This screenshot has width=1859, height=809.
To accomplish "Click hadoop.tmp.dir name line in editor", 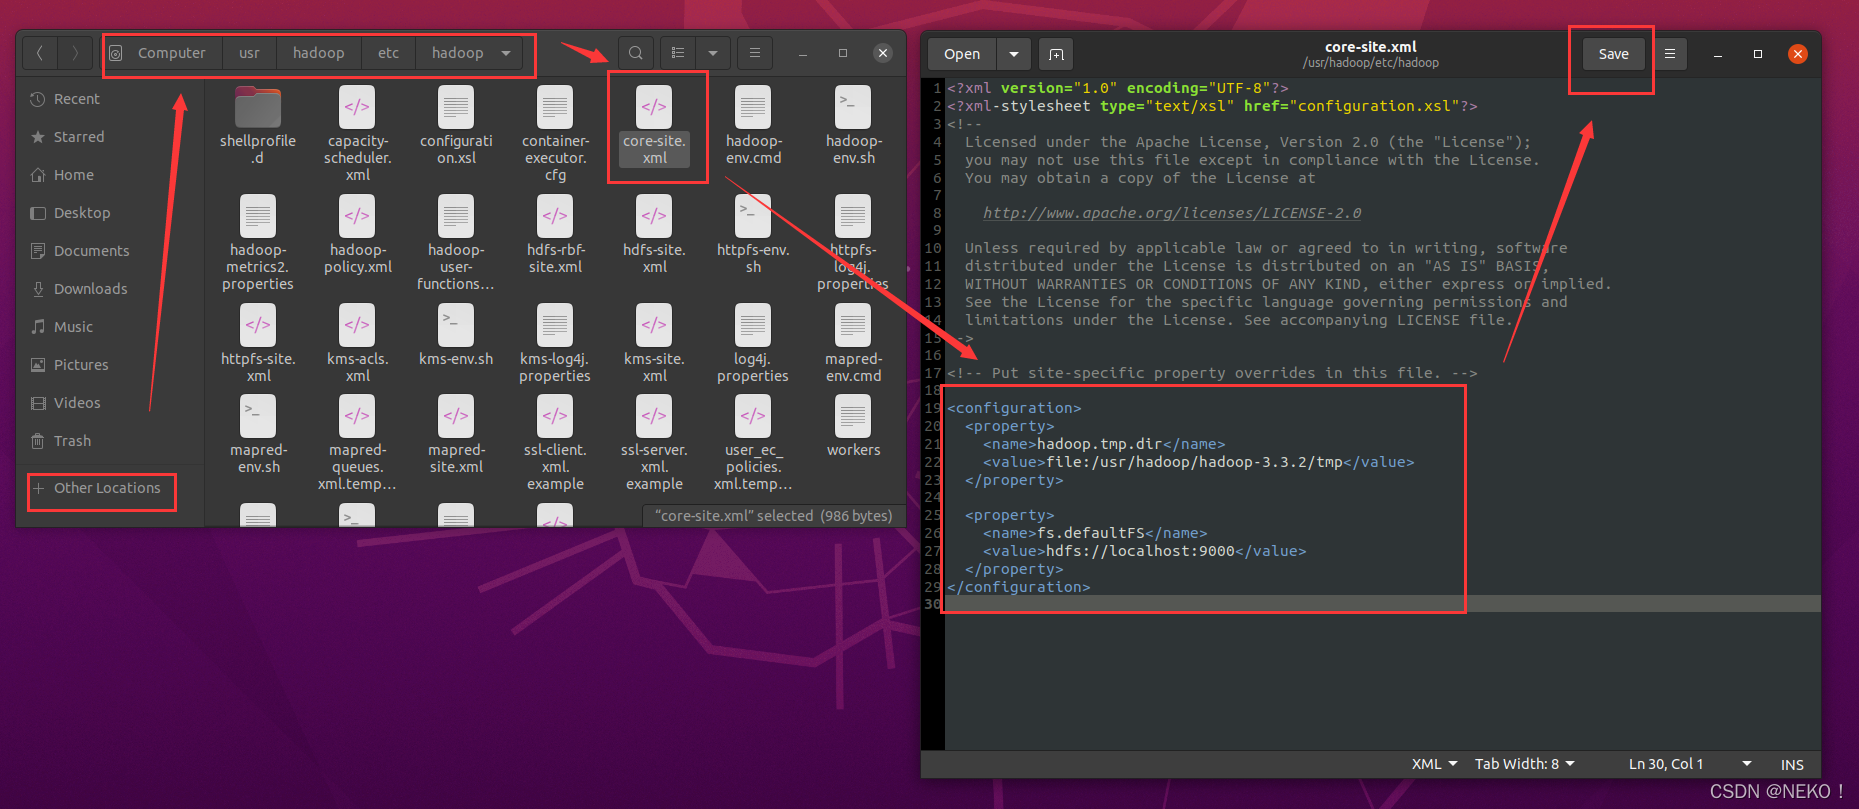I will 1104,444.
